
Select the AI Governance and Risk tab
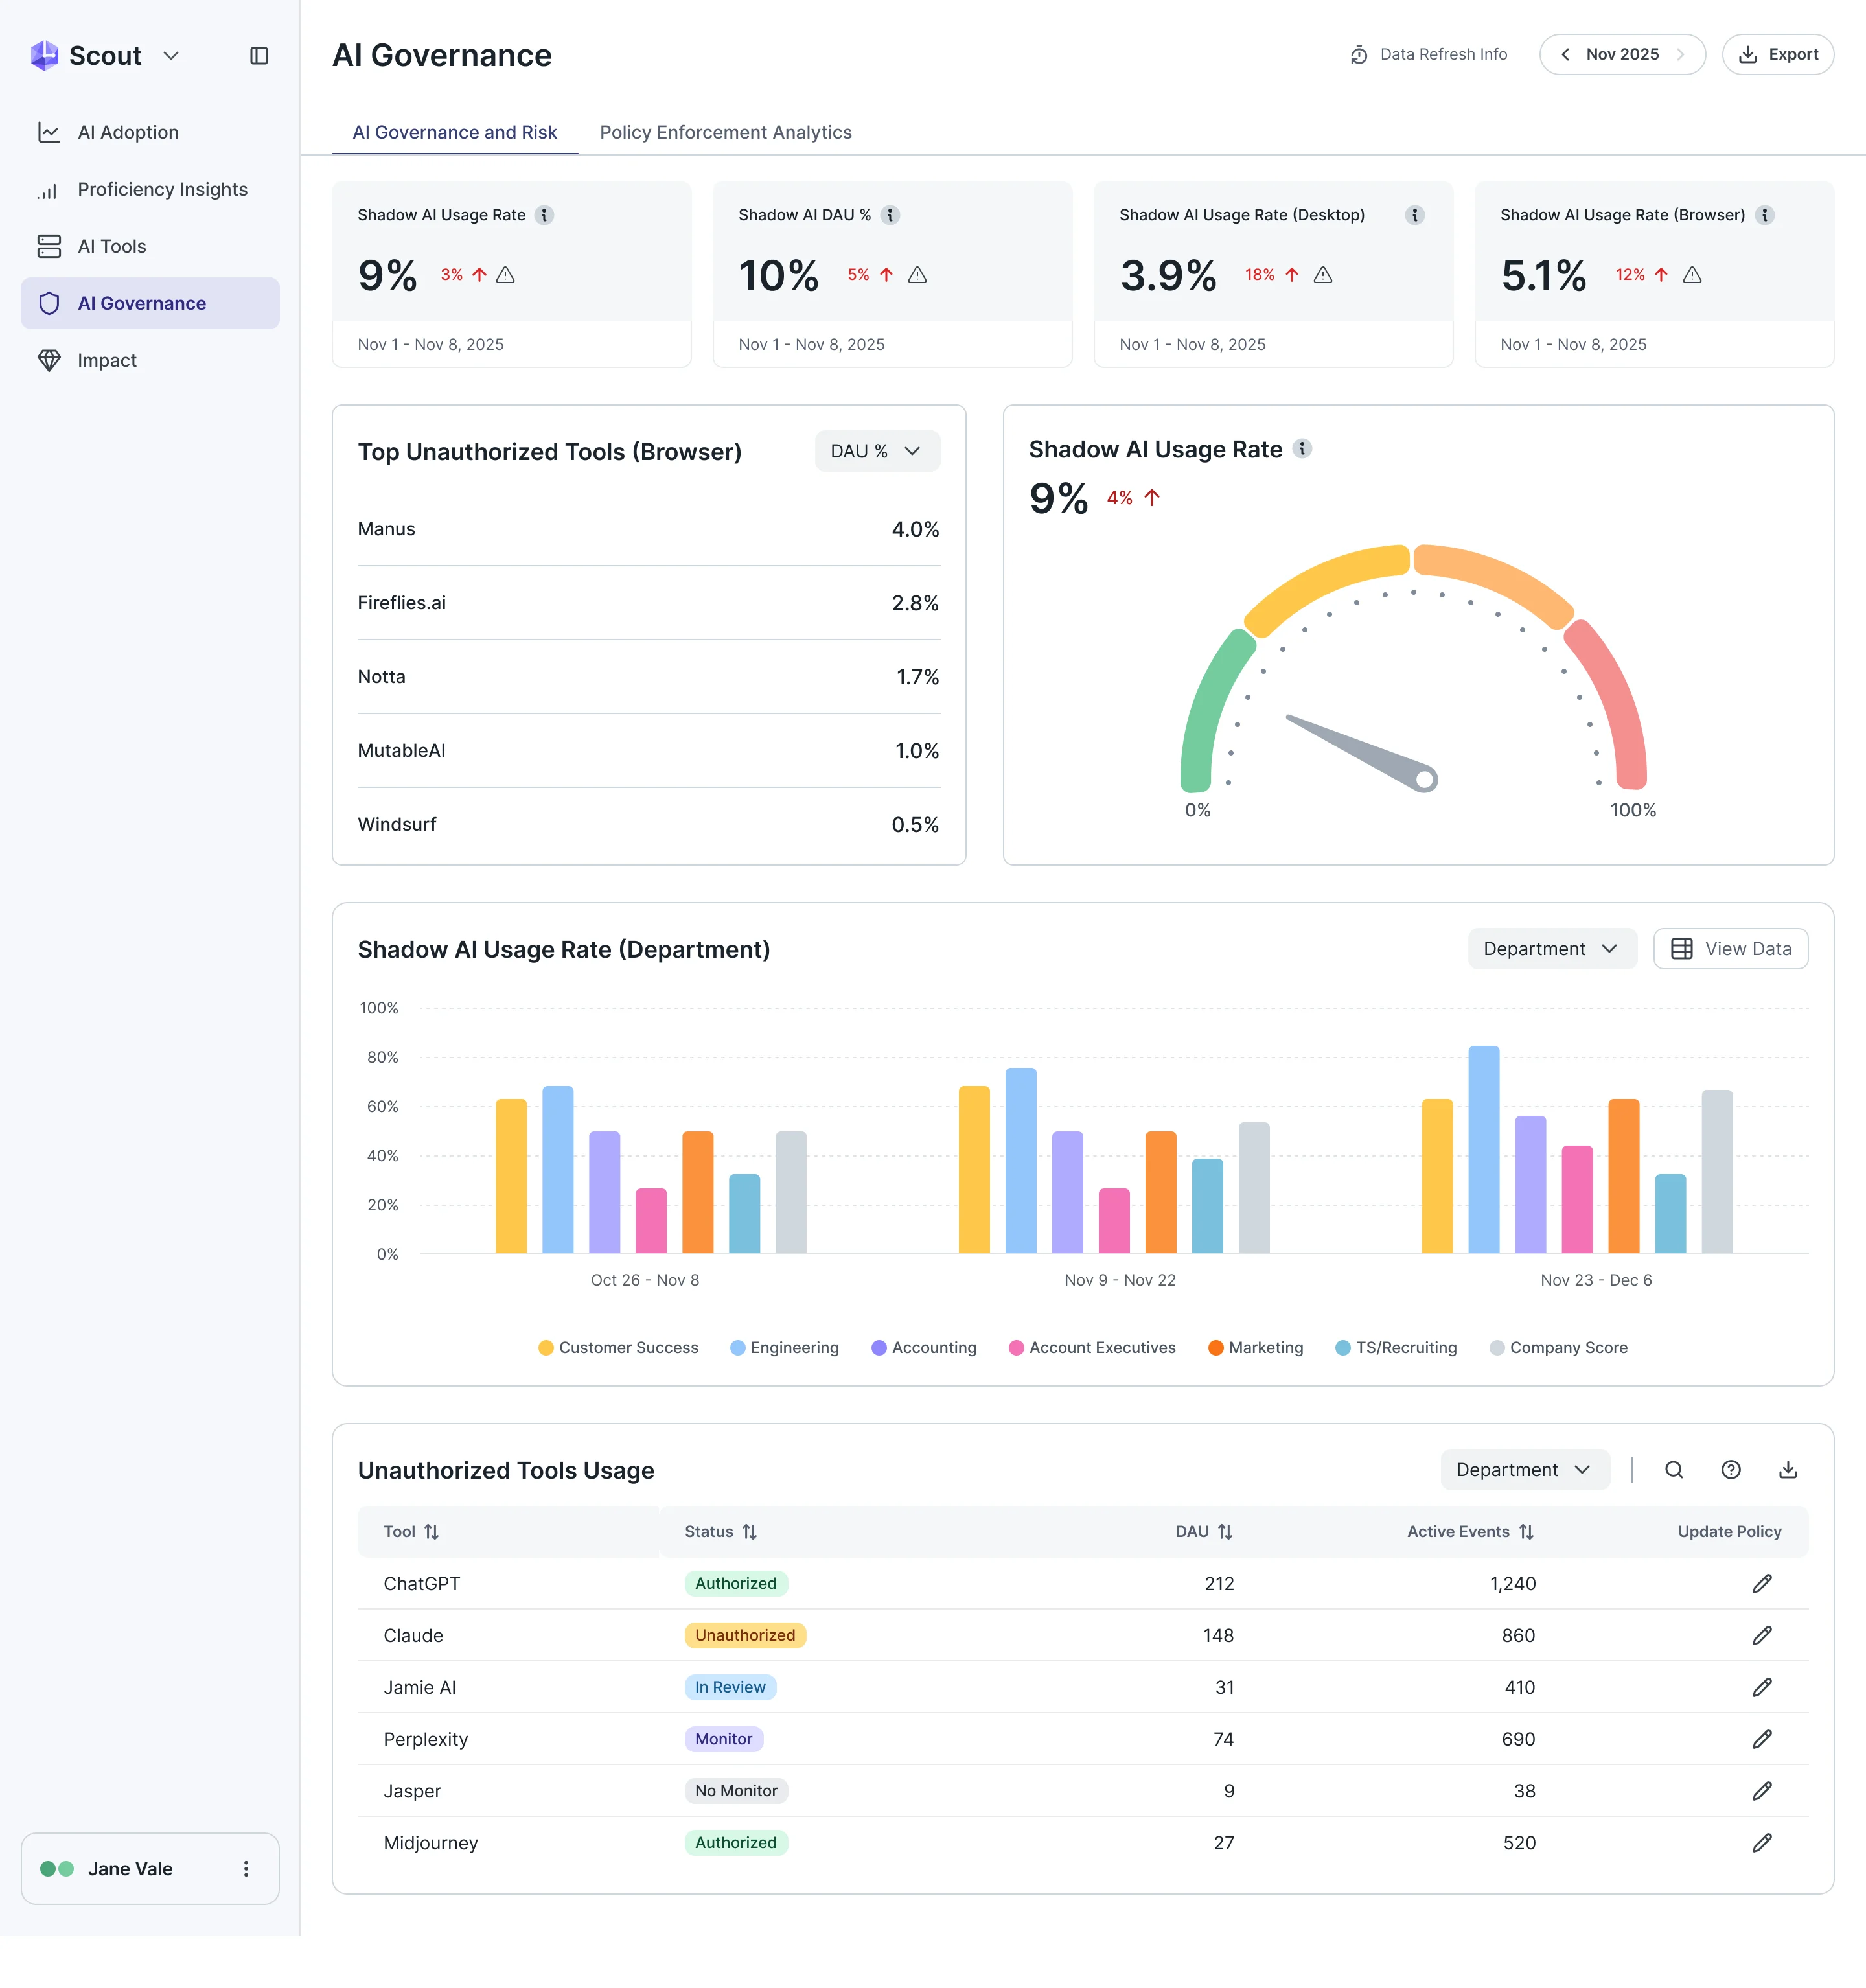point(455,132)
